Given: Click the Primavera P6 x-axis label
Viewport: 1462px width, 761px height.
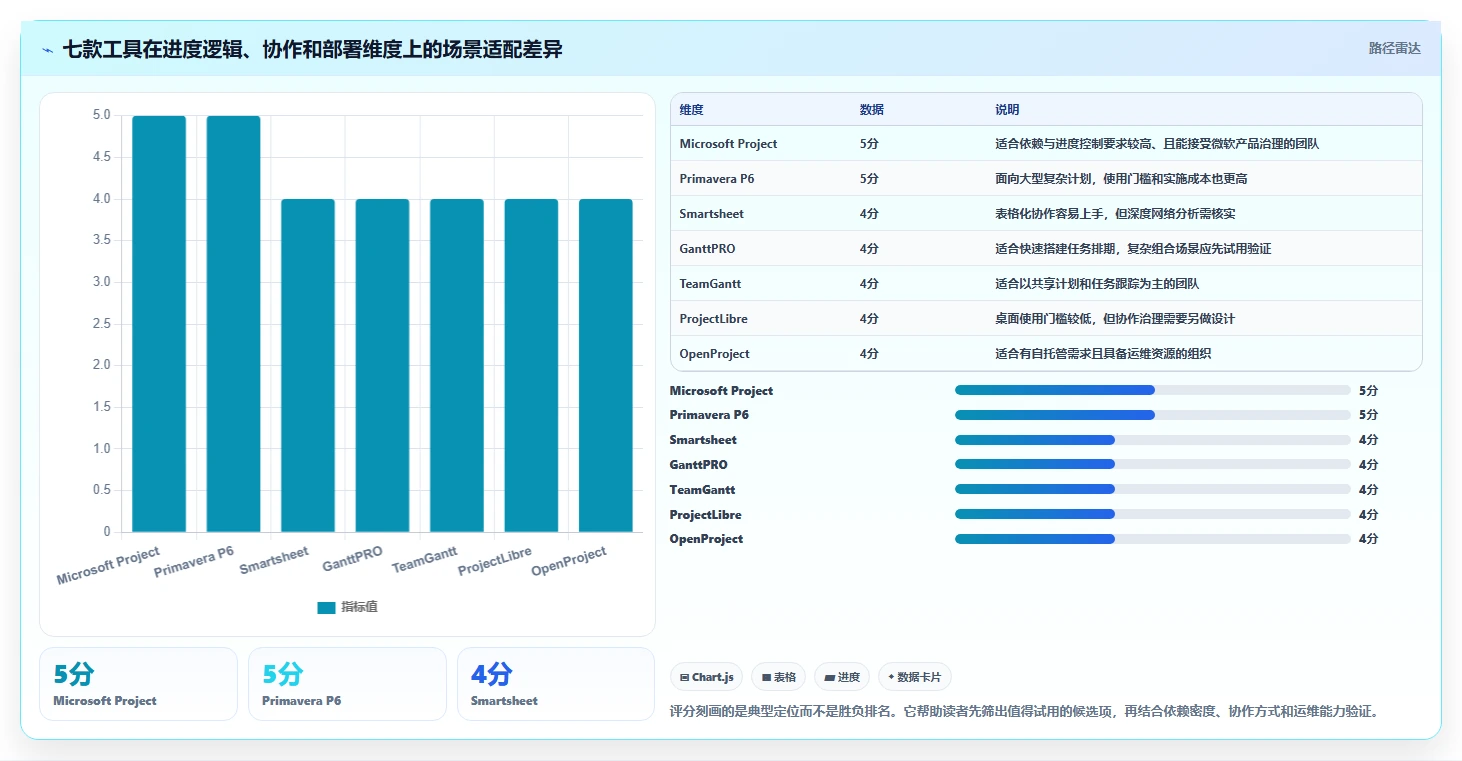Looking at the screenshot, I should [194, 561].
